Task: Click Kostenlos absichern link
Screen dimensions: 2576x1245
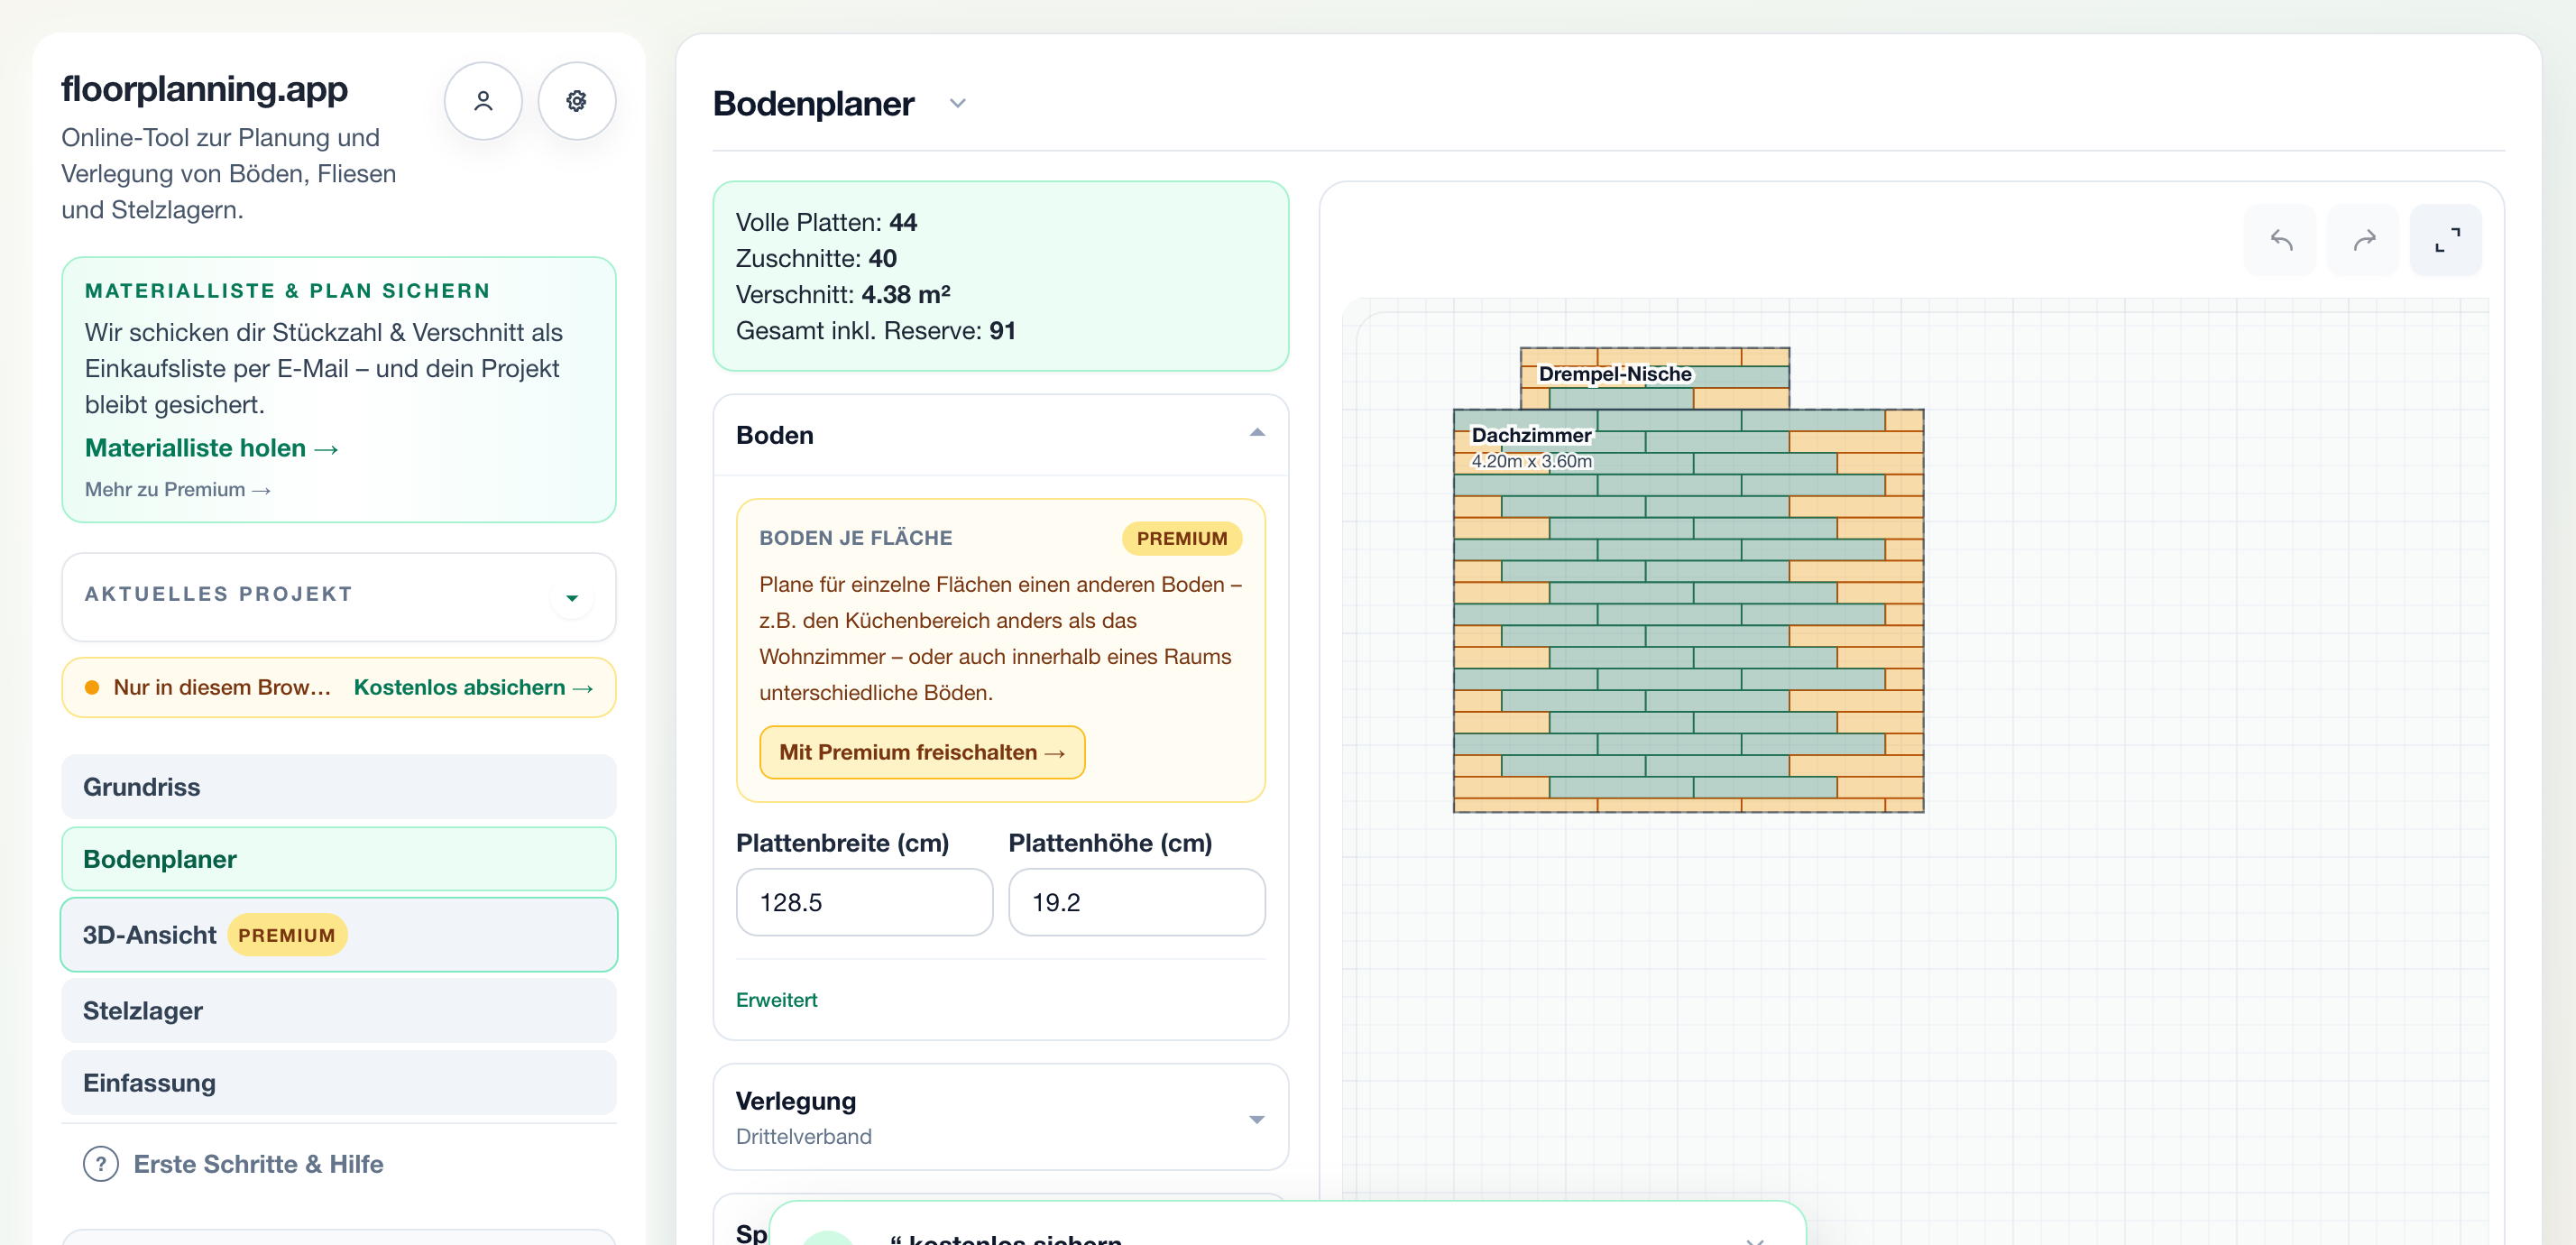Action: (474, 687)
